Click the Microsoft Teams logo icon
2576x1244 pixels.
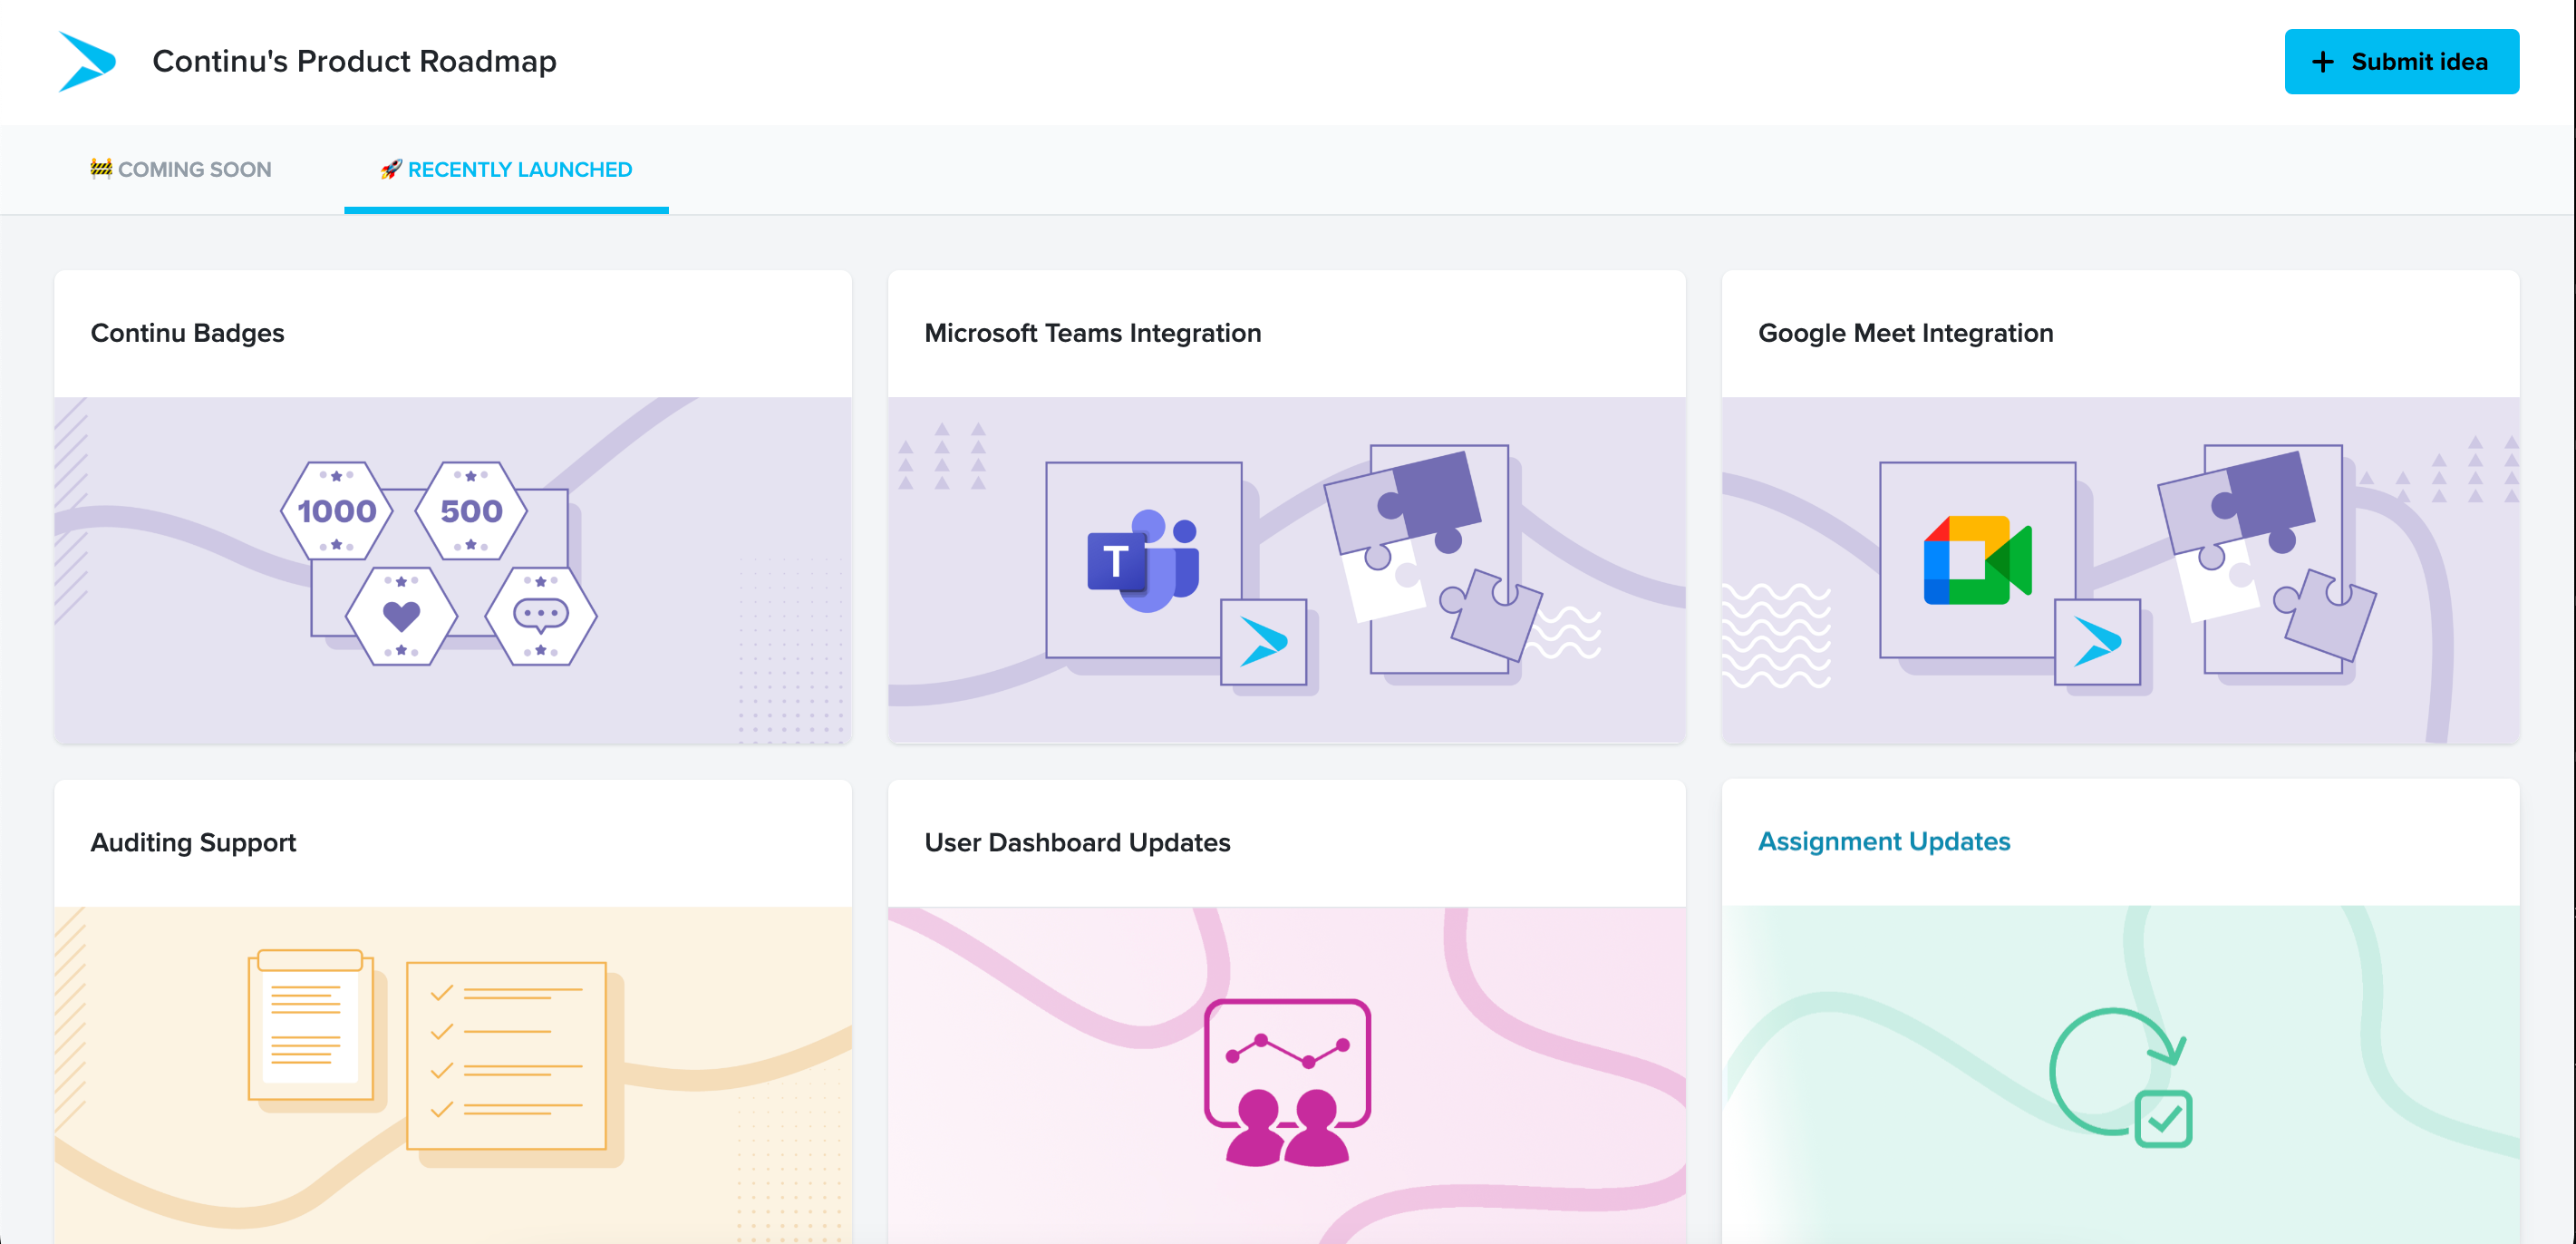tap(1143, 561)
